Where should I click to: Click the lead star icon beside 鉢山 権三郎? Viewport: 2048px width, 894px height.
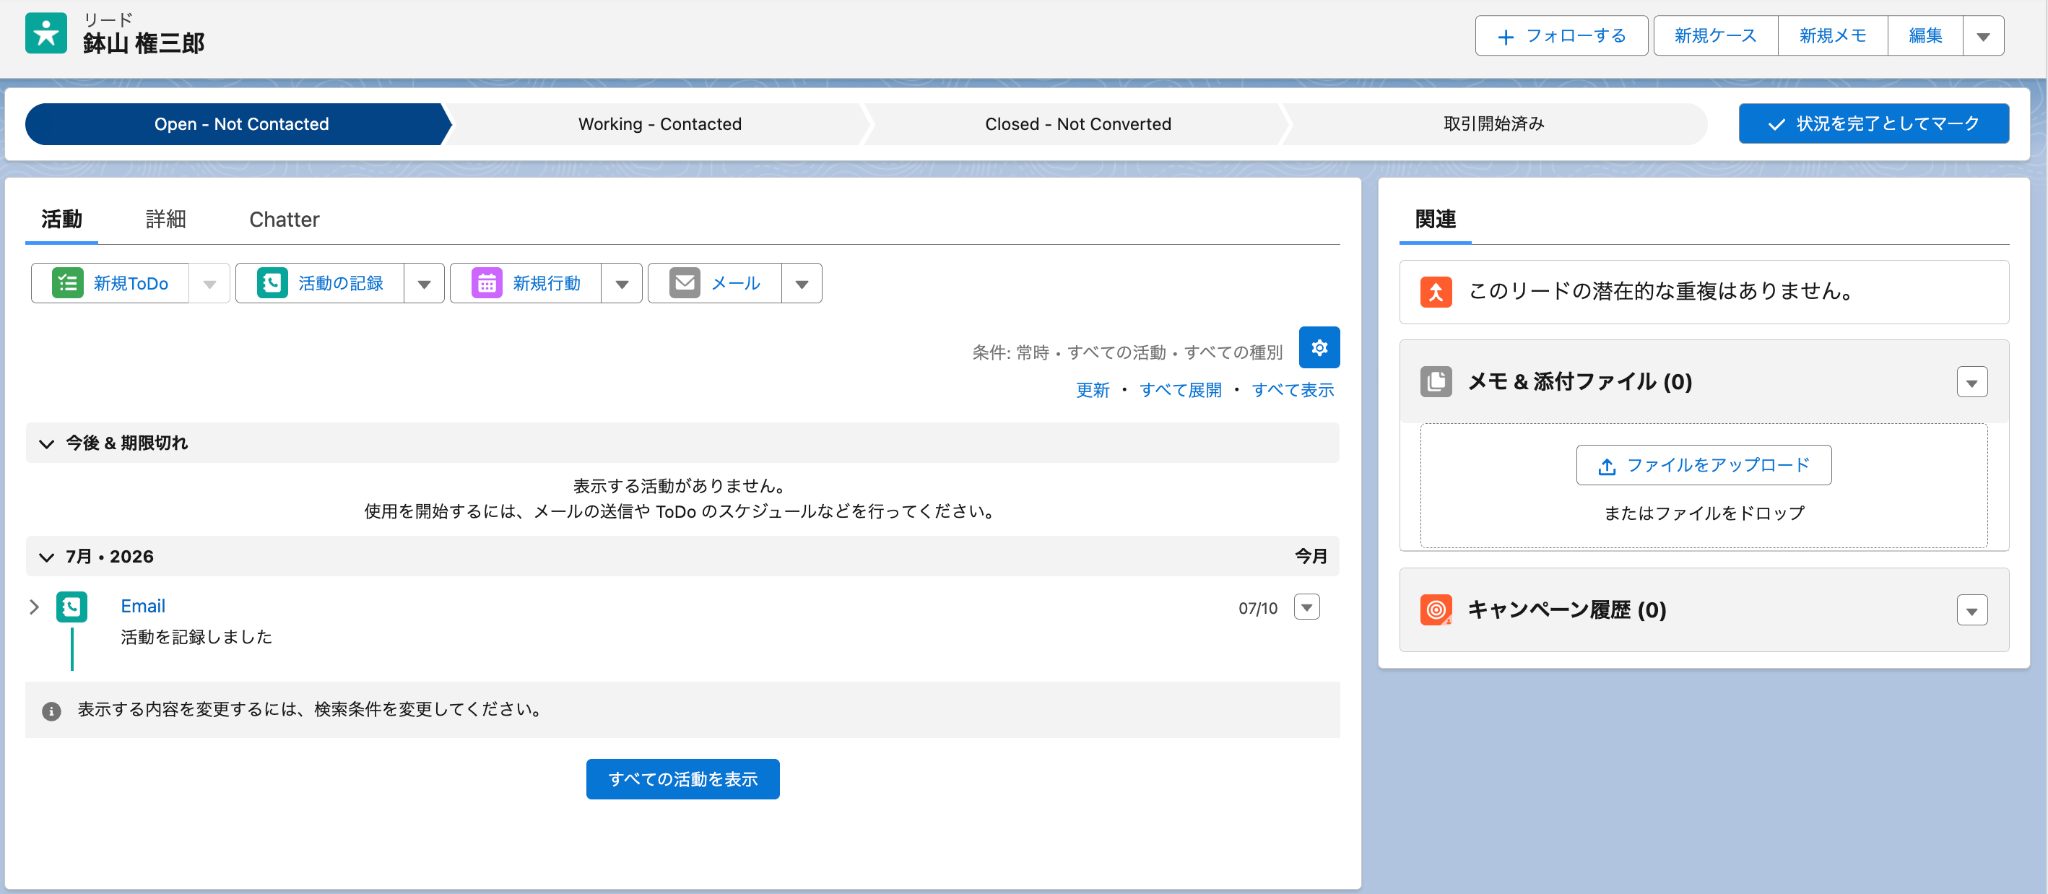(x=46, y=33)
